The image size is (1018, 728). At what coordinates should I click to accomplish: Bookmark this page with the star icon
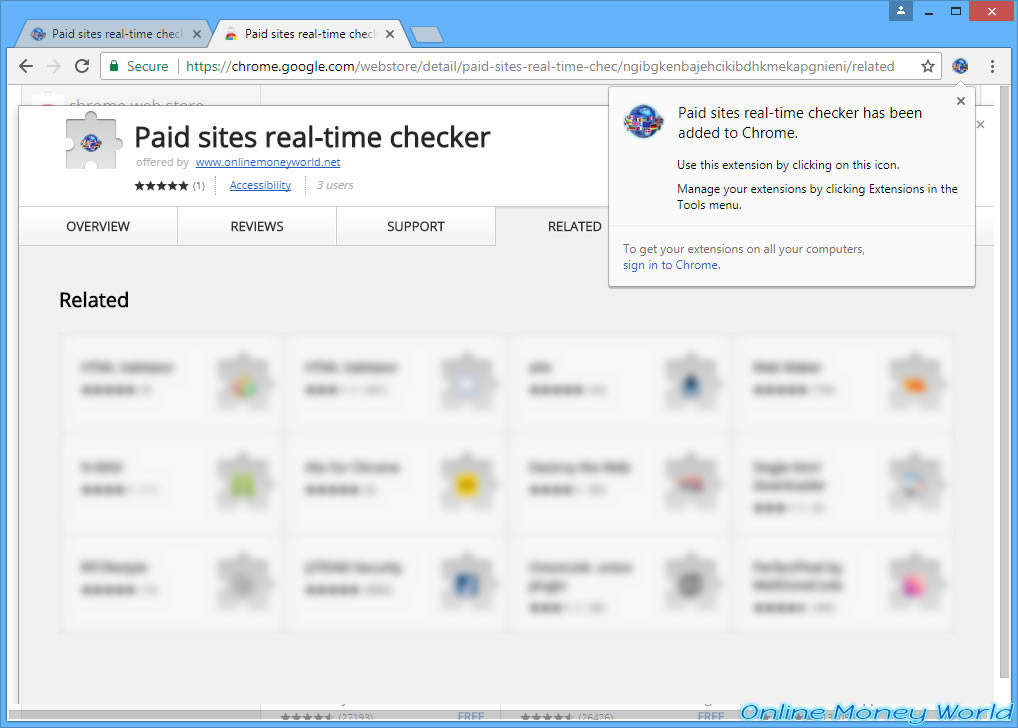coord(928,66)
